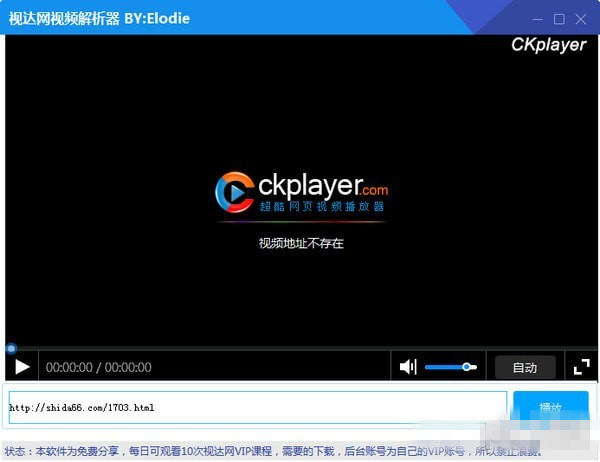Click the title 视达网视频解析器 BY:Elodie
Image resolution: width=600 pixels, height=462 pixels.
pyautogui.click(x=99, y=18)
